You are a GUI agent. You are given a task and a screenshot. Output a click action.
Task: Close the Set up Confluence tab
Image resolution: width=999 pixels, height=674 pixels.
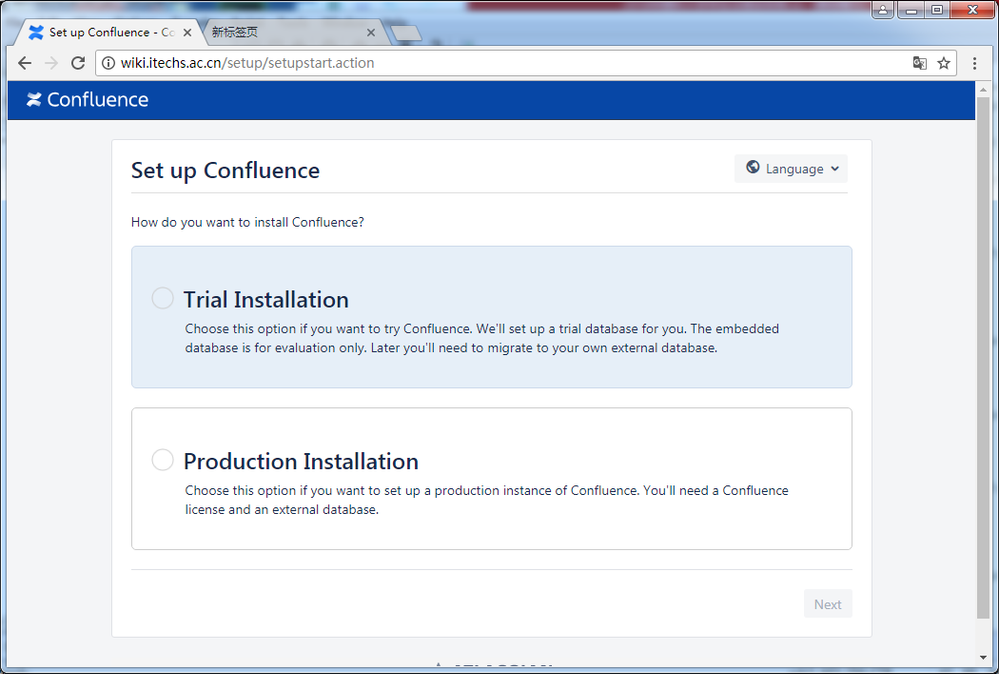point(187,32)
